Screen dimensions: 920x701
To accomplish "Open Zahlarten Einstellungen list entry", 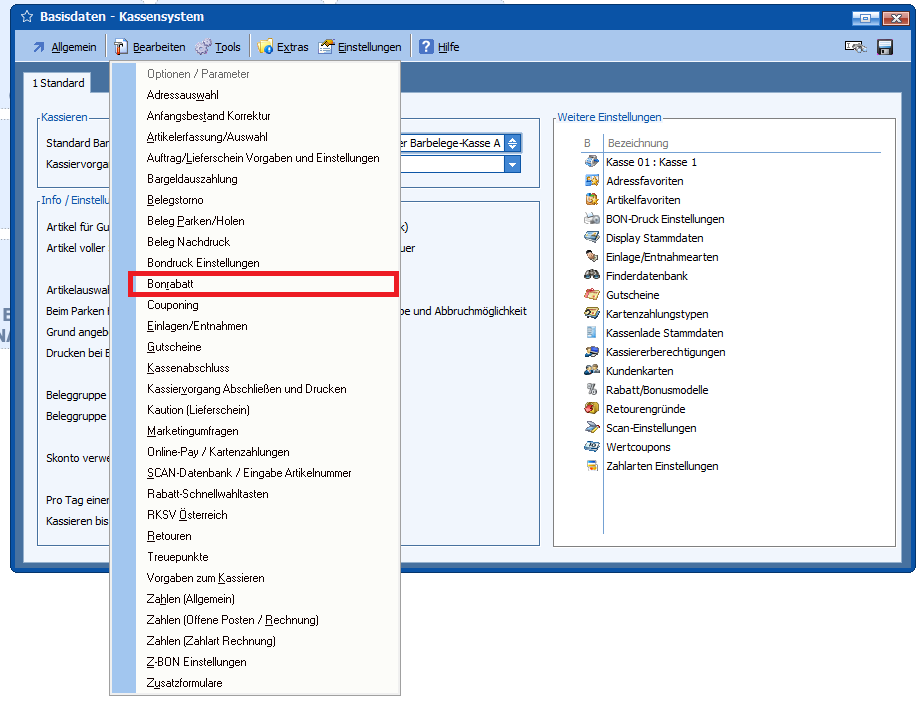I will [661, 466].
